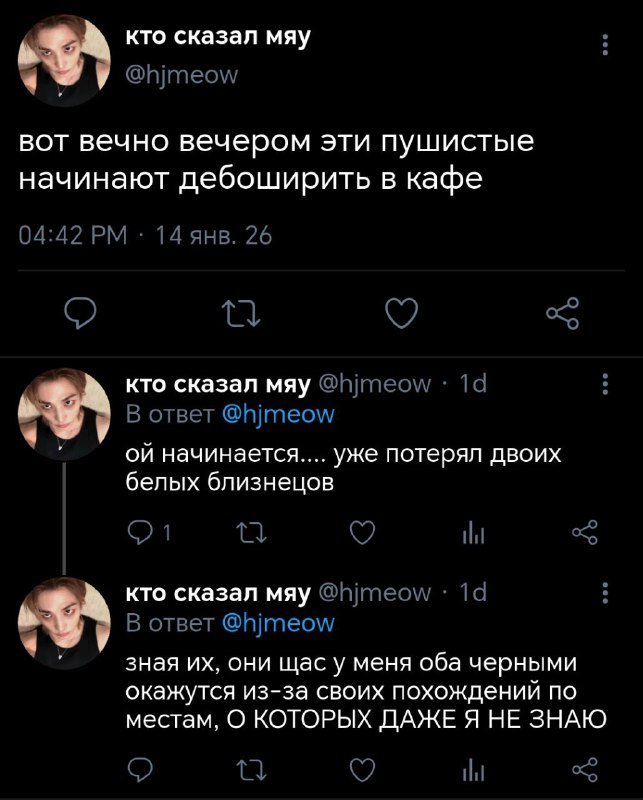The height and width of the screenshot is (800, 643).
Task: Like the main tweet with heart icon
Action: pos(402,313)
